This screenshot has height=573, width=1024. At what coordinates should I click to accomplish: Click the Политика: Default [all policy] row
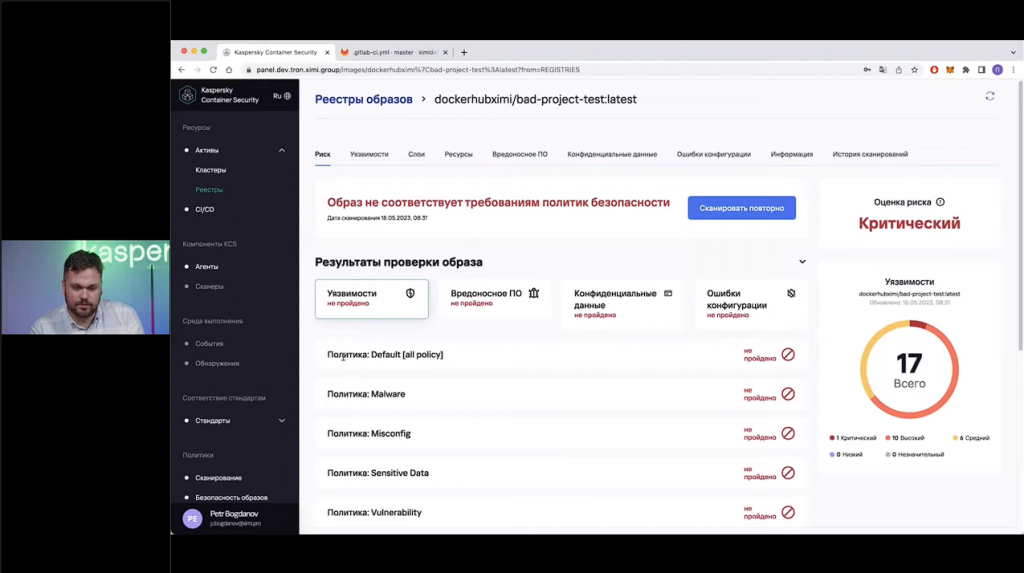561,355
